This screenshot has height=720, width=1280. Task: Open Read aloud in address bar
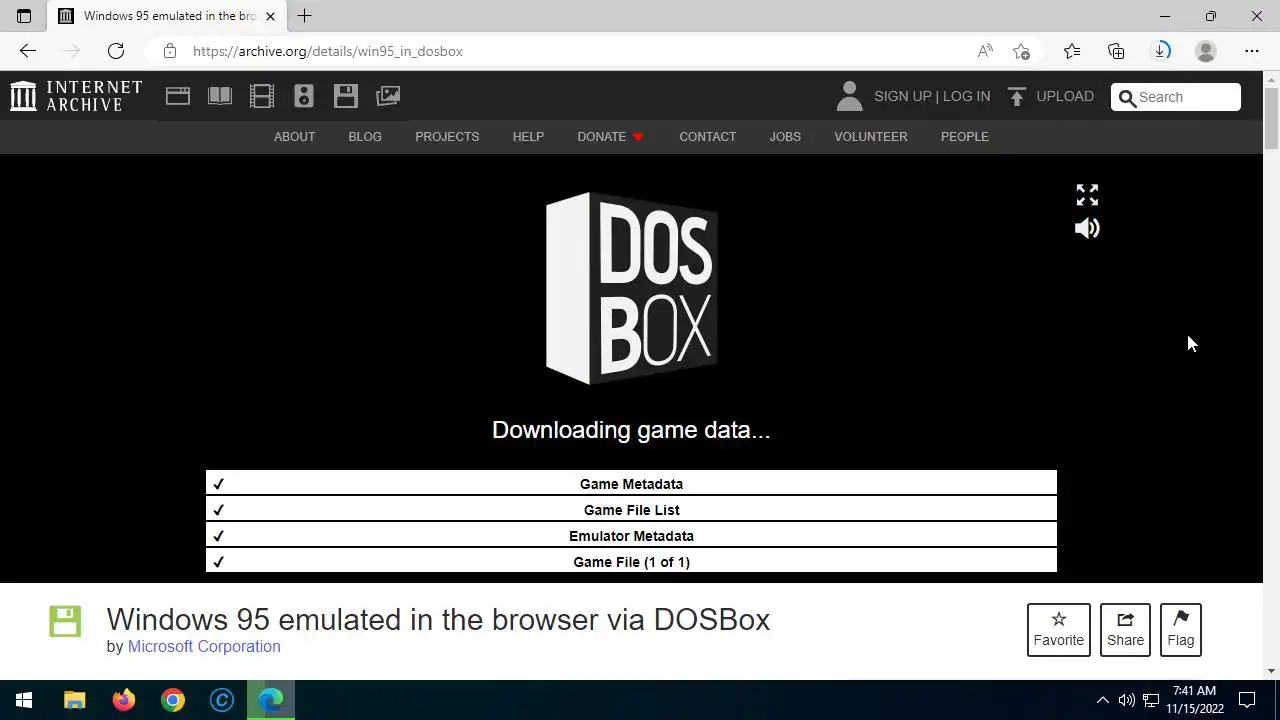985,51
